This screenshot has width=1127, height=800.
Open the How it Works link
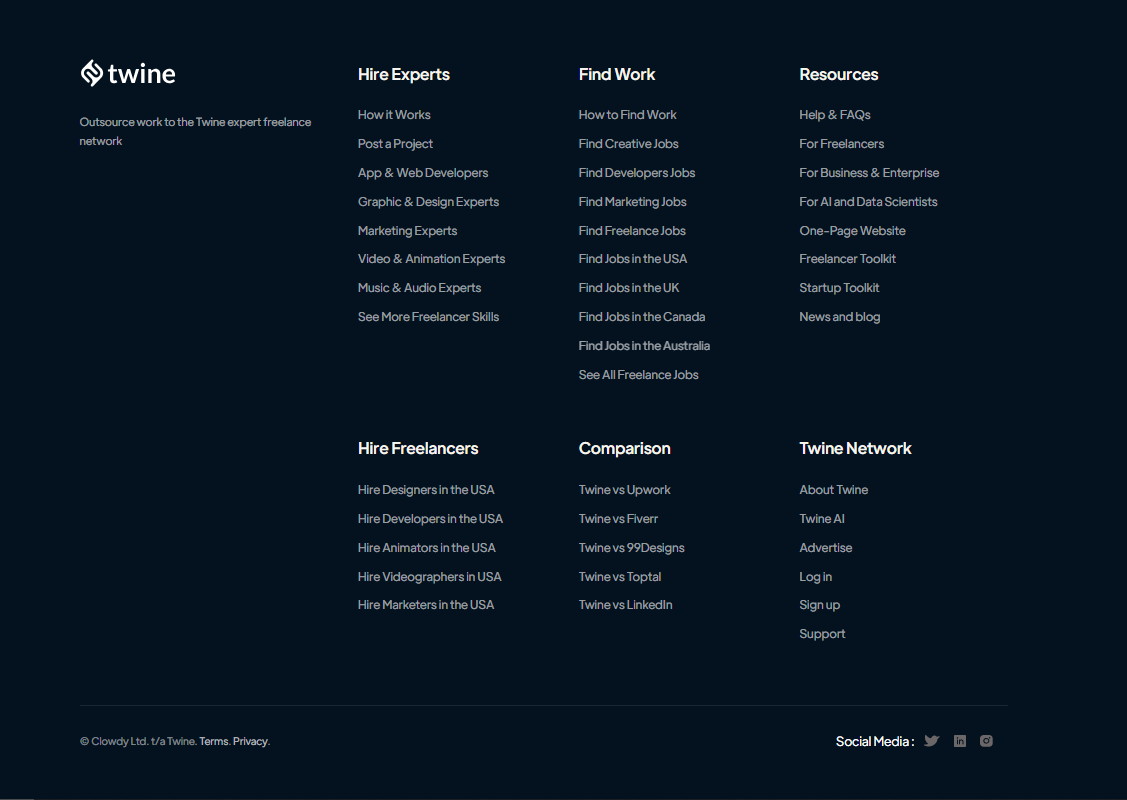point(394,115)
